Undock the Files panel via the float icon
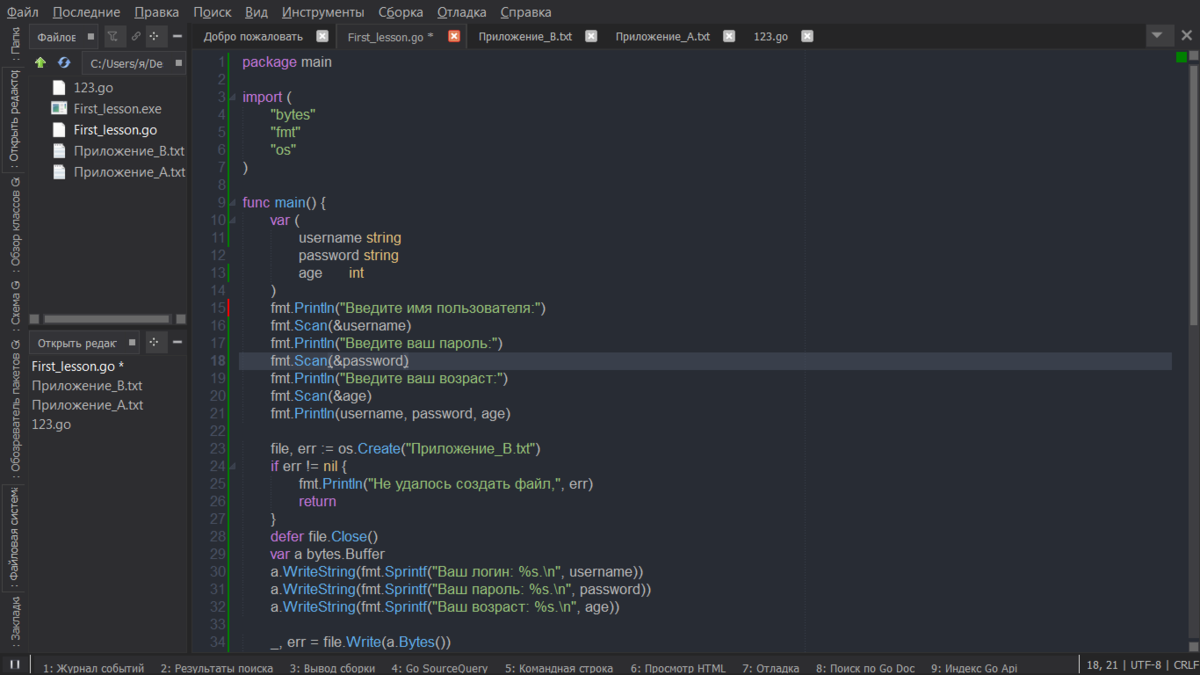The width and height of the screenshot is (1200, 675). (154, 36)
